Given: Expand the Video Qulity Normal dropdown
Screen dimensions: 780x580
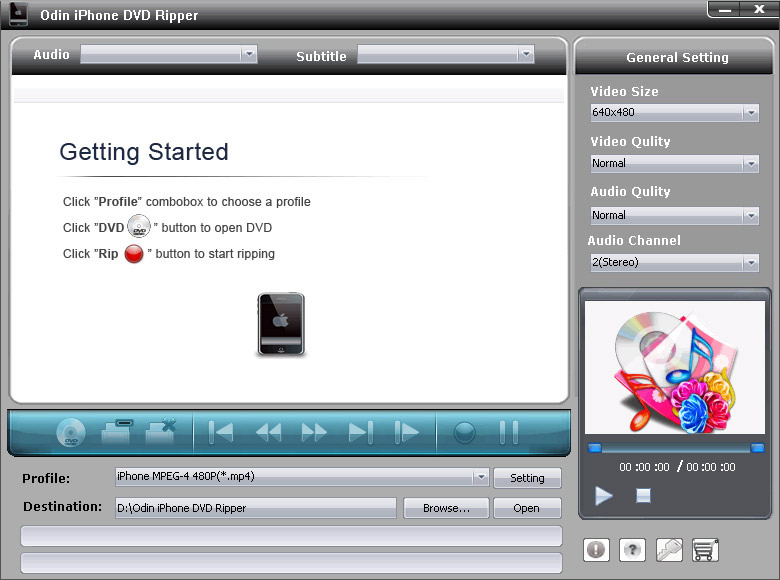Looking at the screenshot, I should click(675, 164).
